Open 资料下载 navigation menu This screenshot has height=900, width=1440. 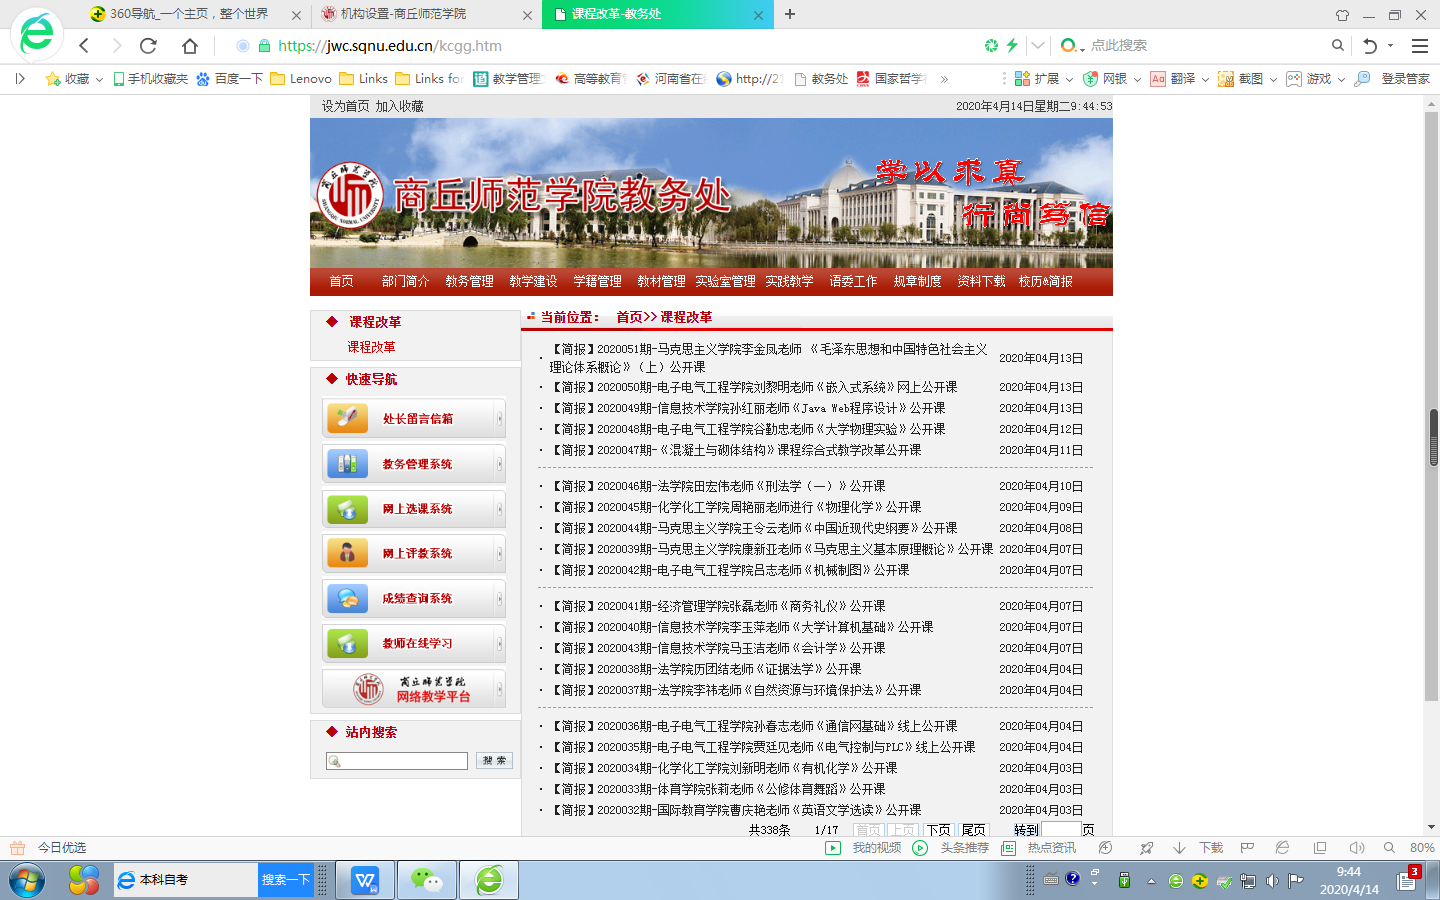[981, 281]
